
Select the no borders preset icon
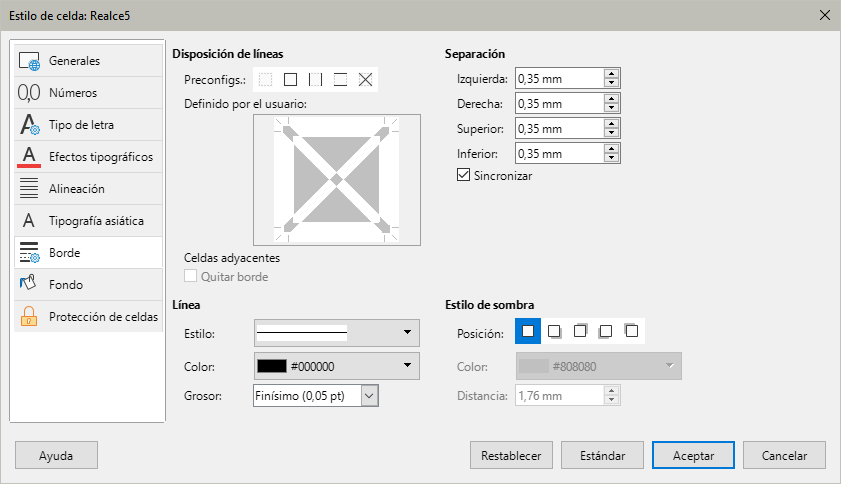click(x=265, y=79)
